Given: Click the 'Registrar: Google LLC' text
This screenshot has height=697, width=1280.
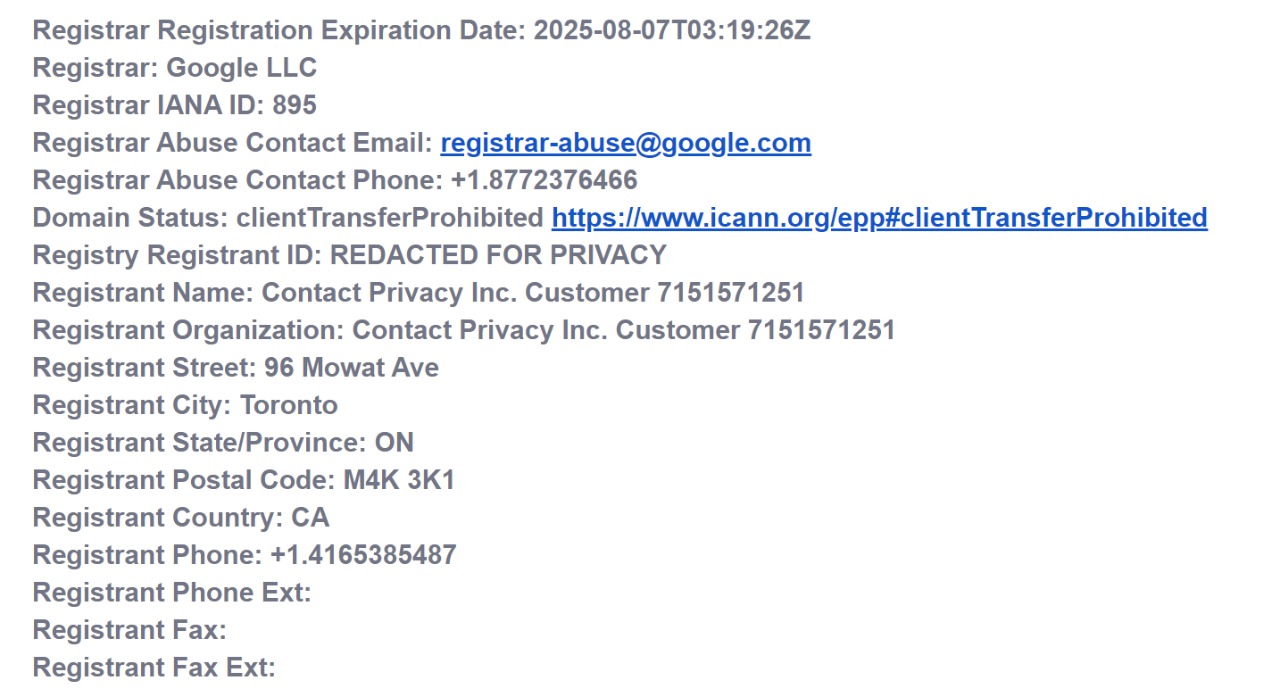Looking at the screenshot, I should 175,68.
